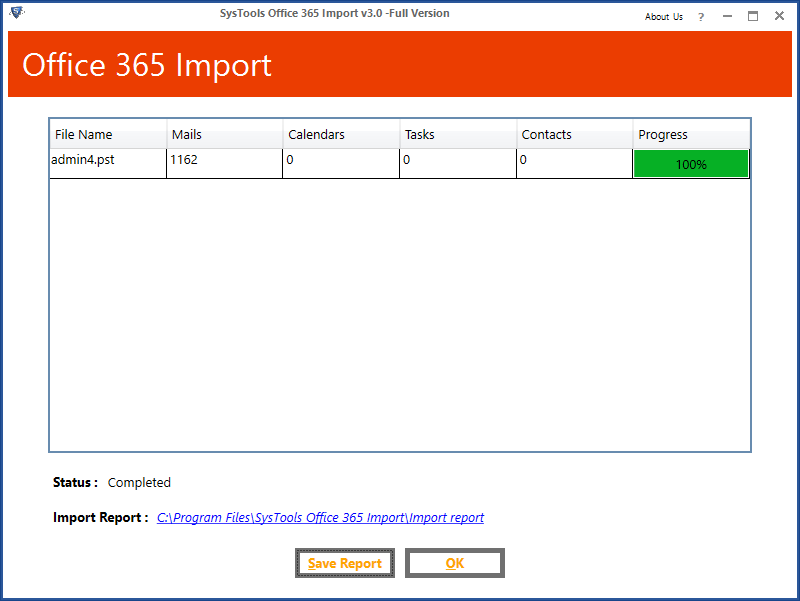The image size is (800, 601).
Task: Select the Contacts count cell for admin4.pst
Action: (572, 159)
